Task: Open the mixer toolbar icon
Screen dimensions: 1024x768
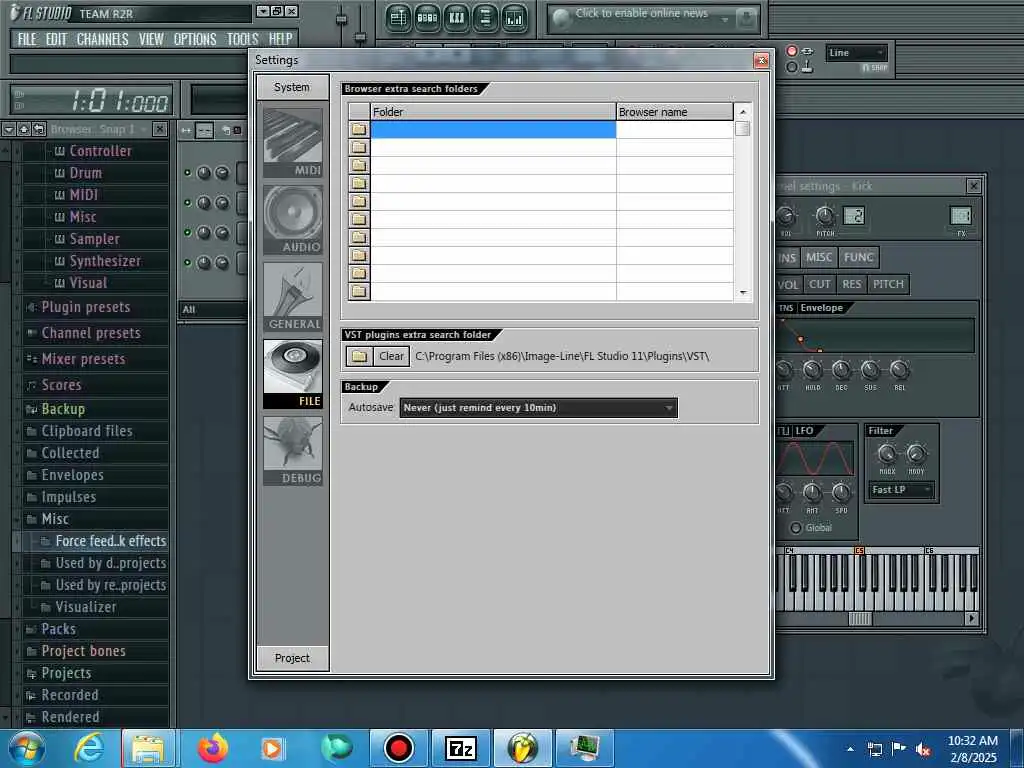Action: click(x=515, y=18)
